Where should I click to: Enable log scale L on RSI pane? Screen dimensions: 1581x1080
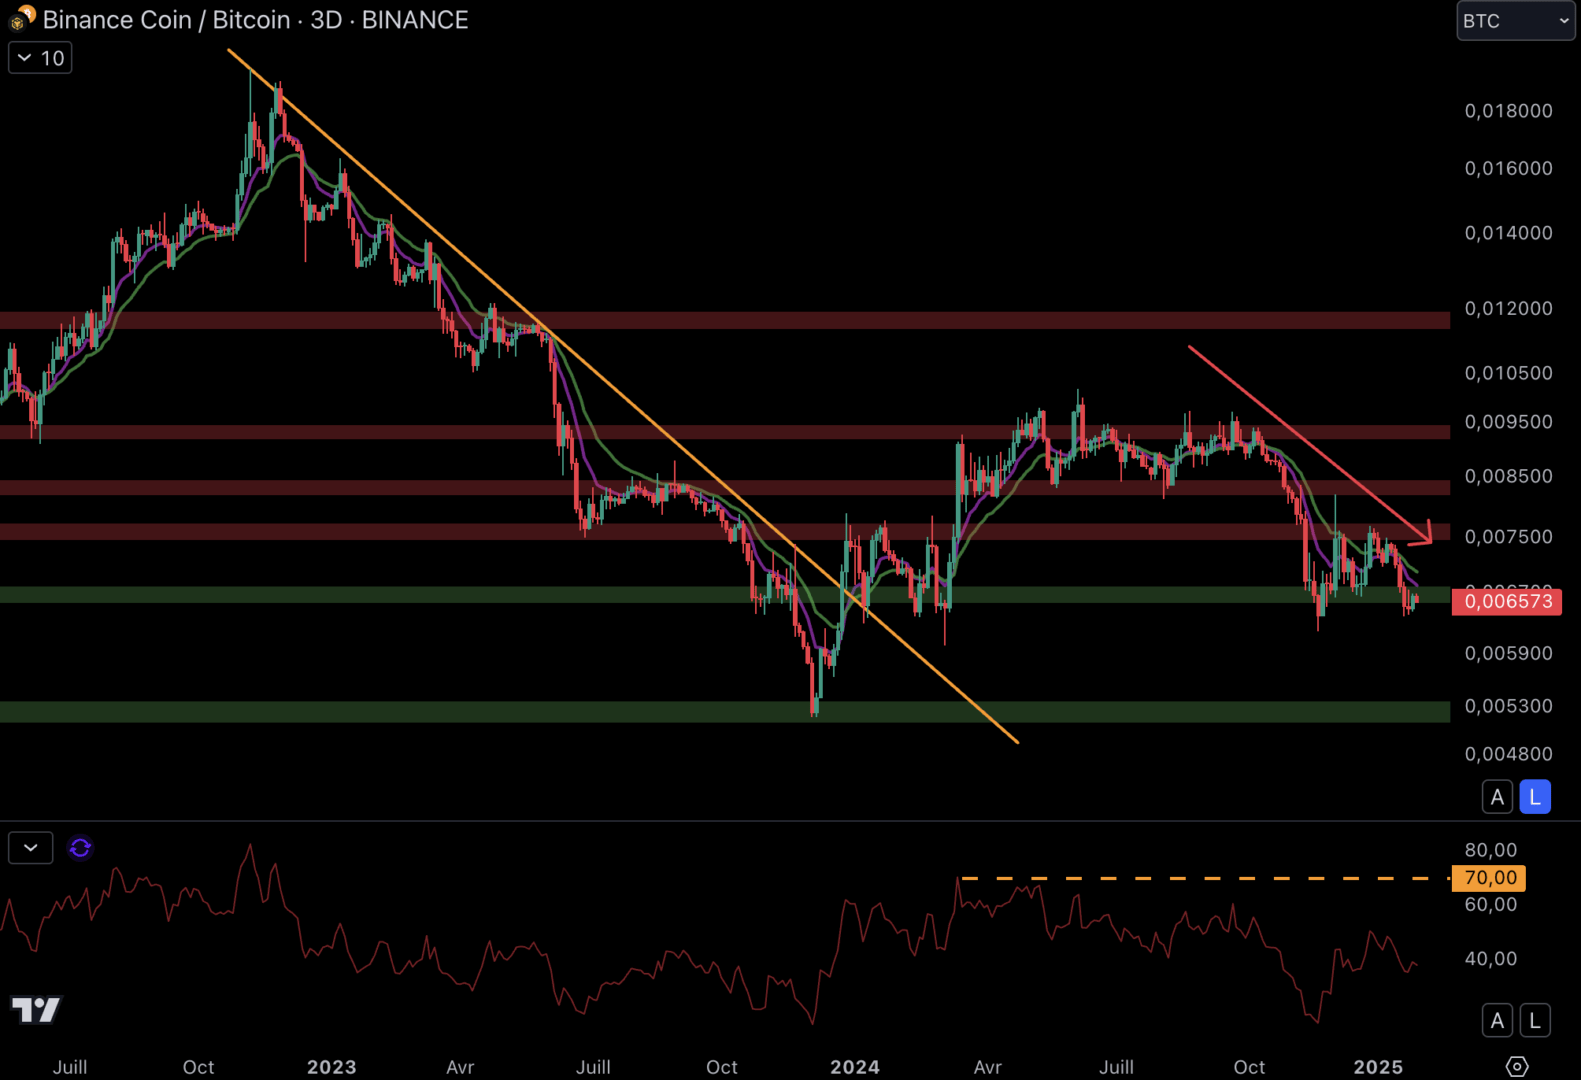point(1535,1020)
